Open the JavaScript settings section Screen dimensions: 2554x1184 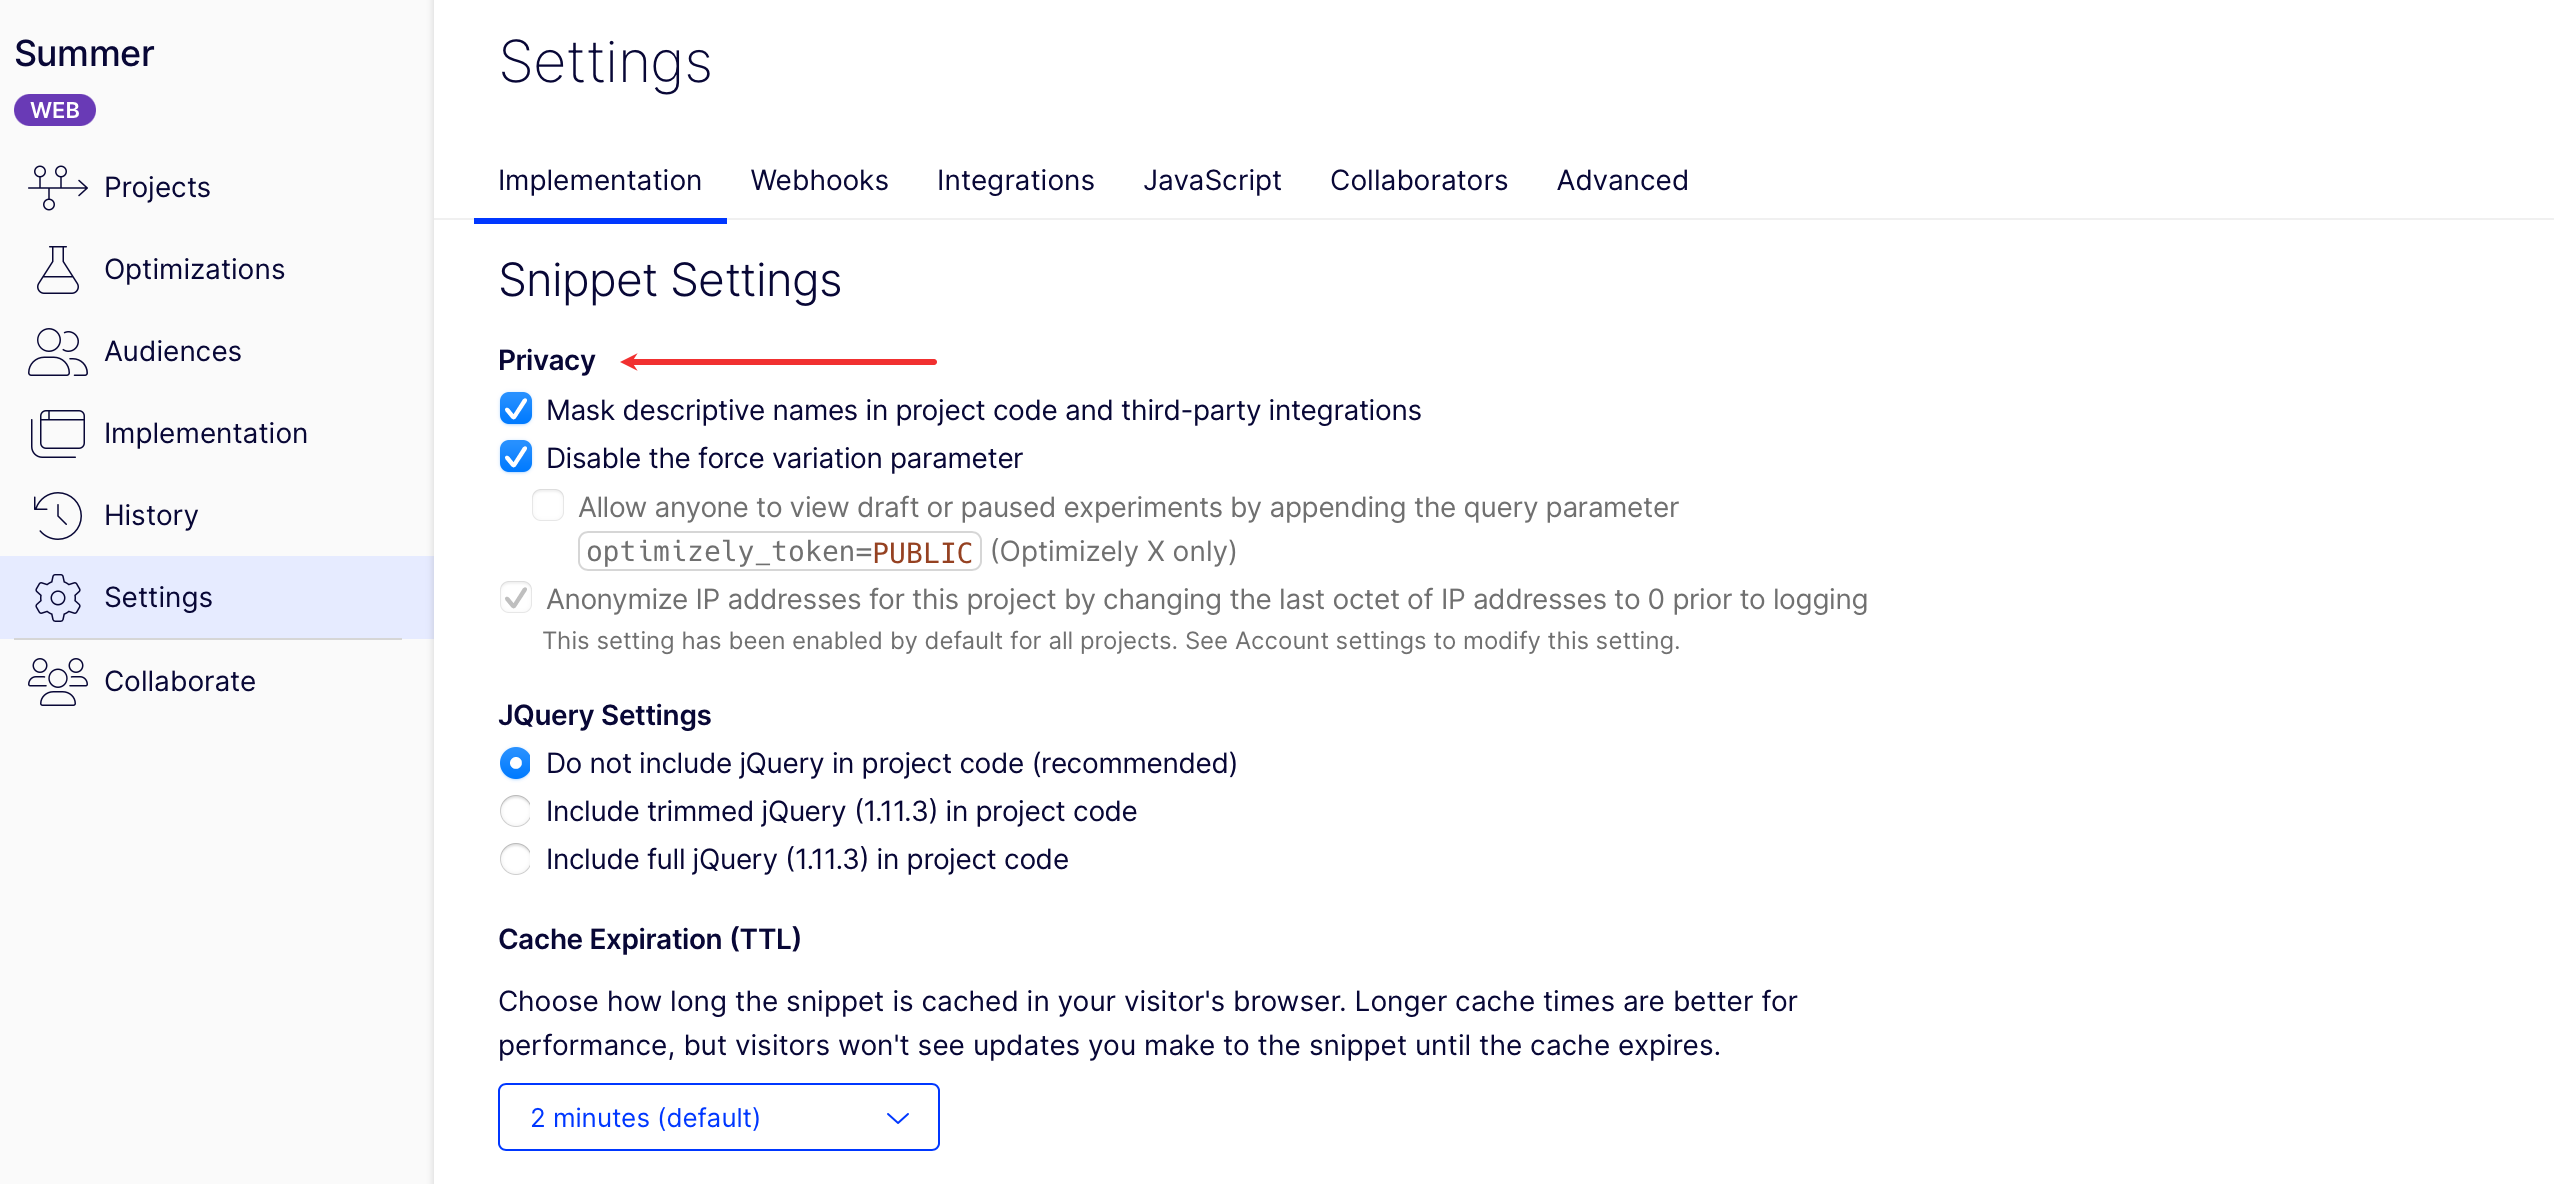[1213, 180]
